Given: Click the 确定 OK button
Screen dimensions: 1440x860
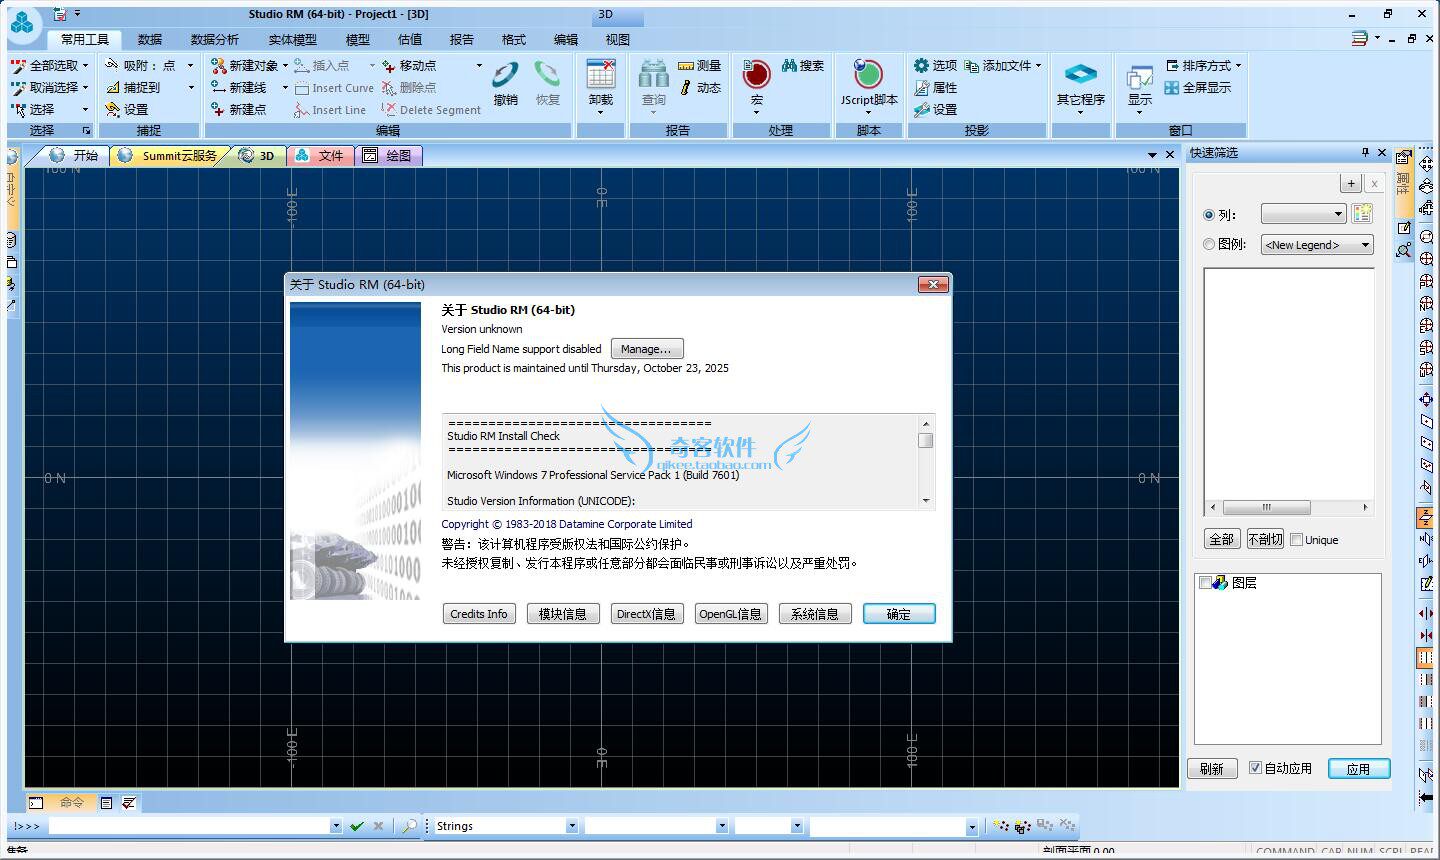Looking at the screenshot, I should (x=899, y=614).
